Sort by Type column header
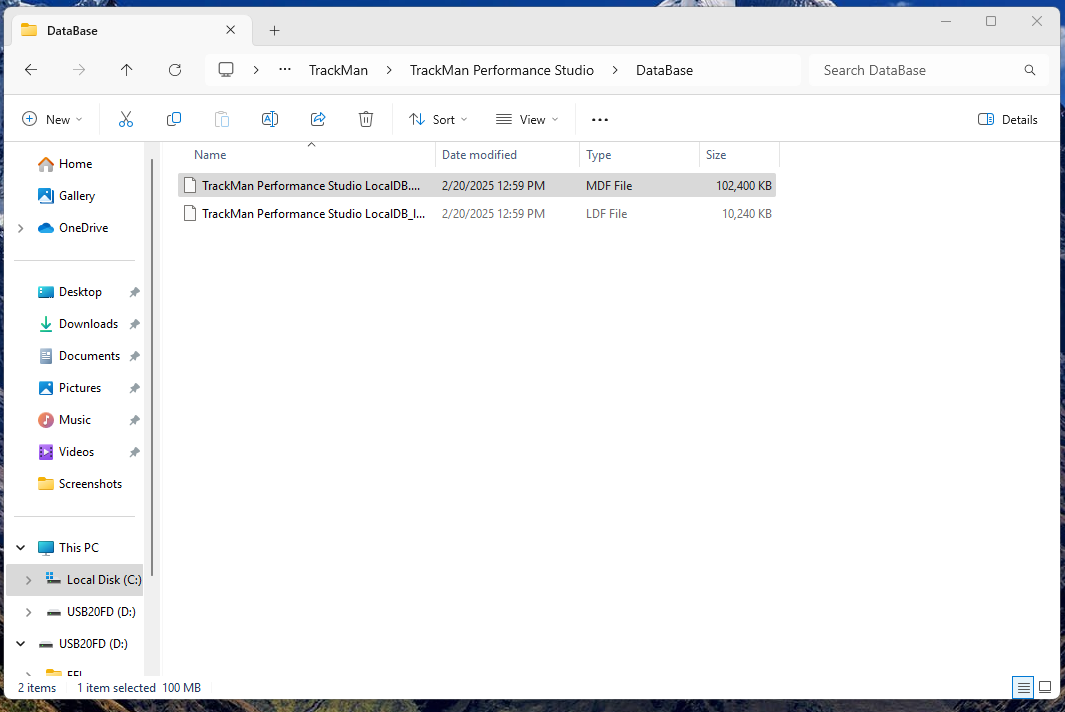The image size is (1065, 712). point(639,155)
